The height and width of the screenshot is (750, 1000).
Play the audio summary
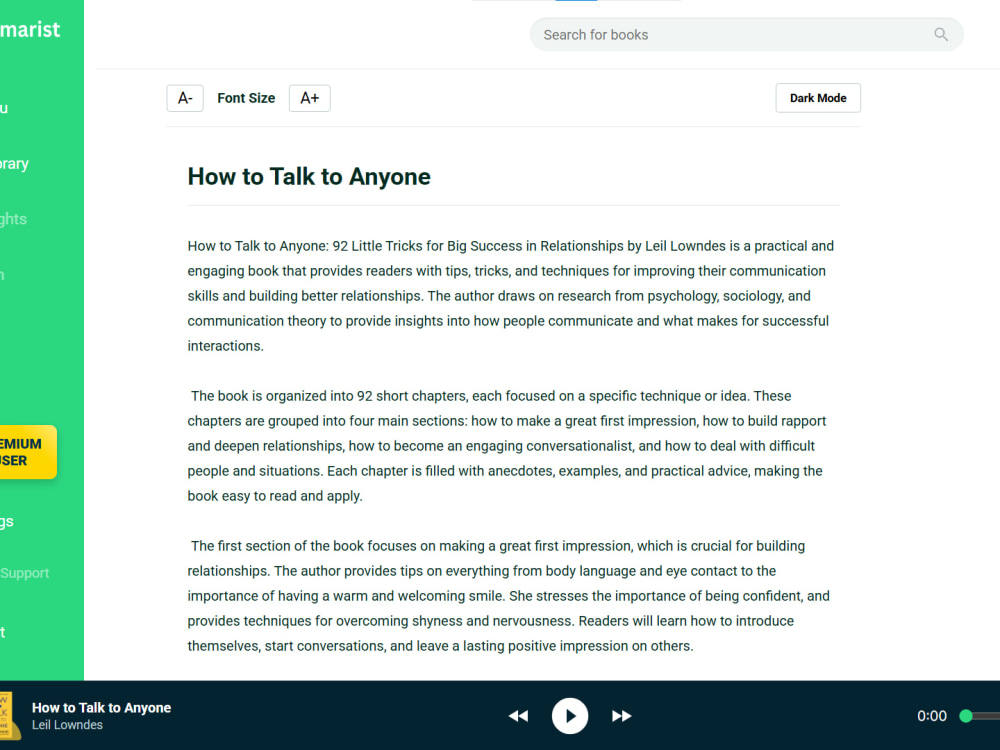click(x=570, y=716)
